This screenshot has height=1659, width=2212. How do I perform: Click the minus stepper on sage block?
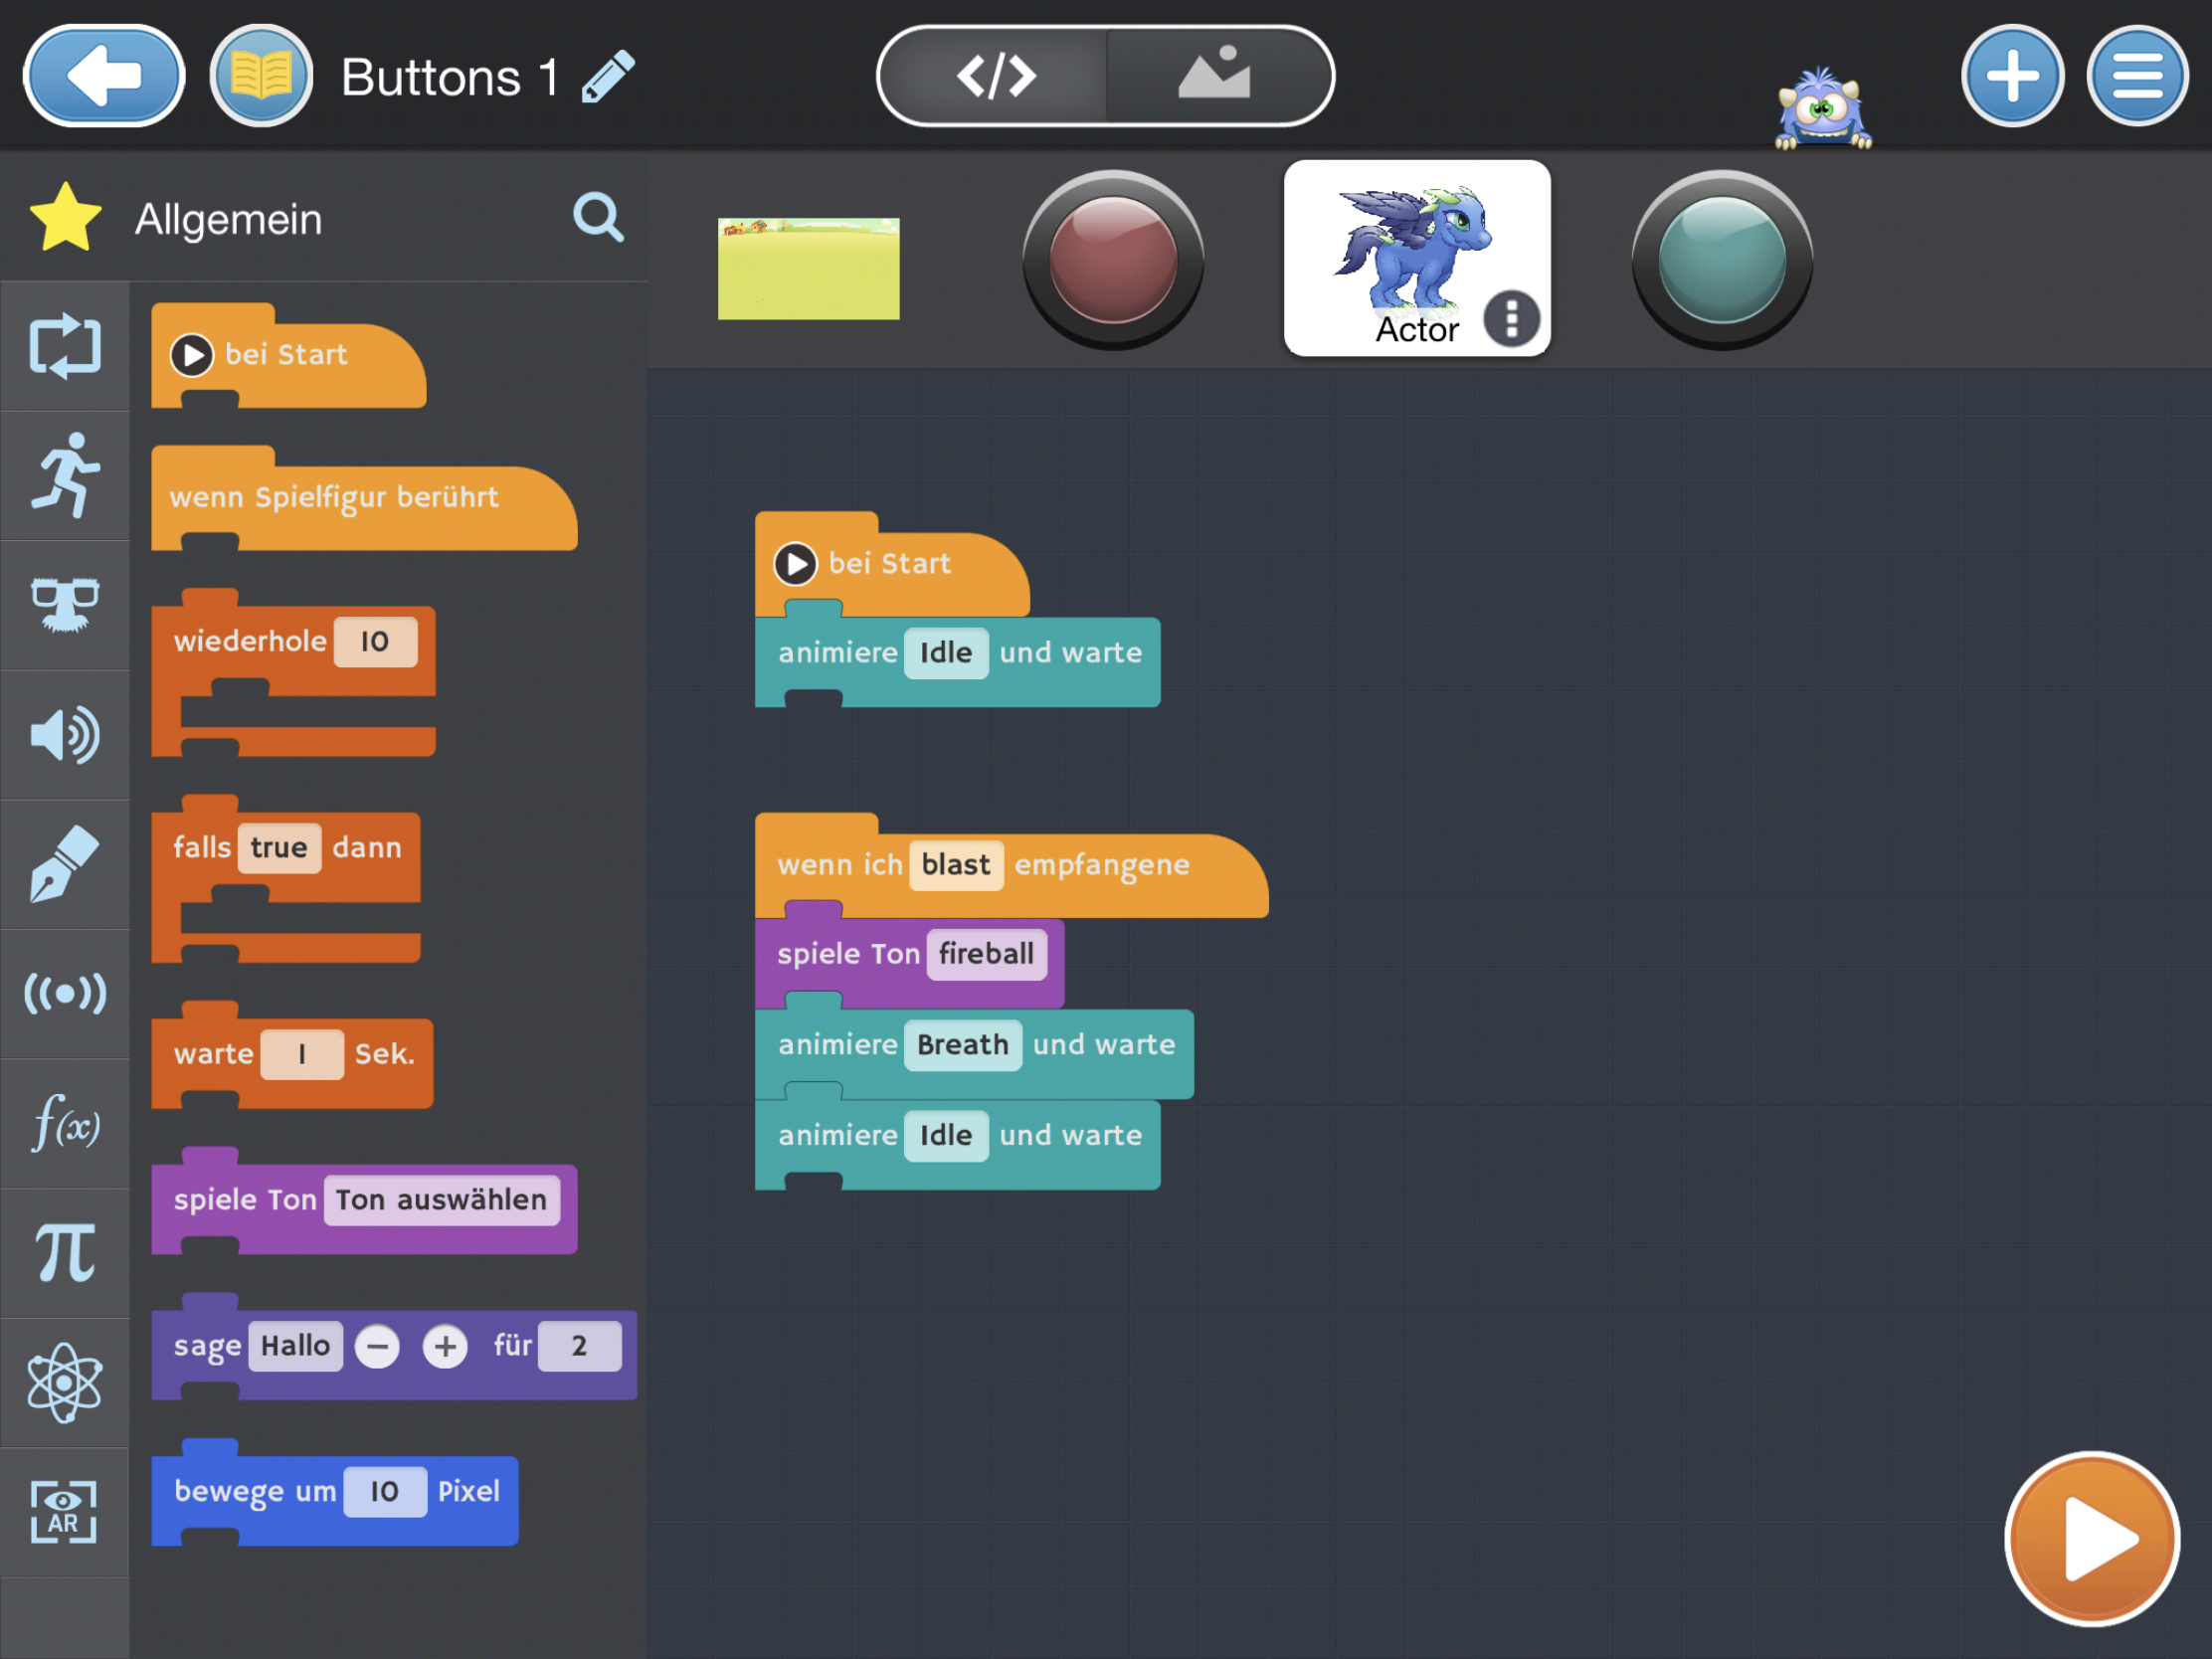pyautogui.click(x=378, y=1346)
